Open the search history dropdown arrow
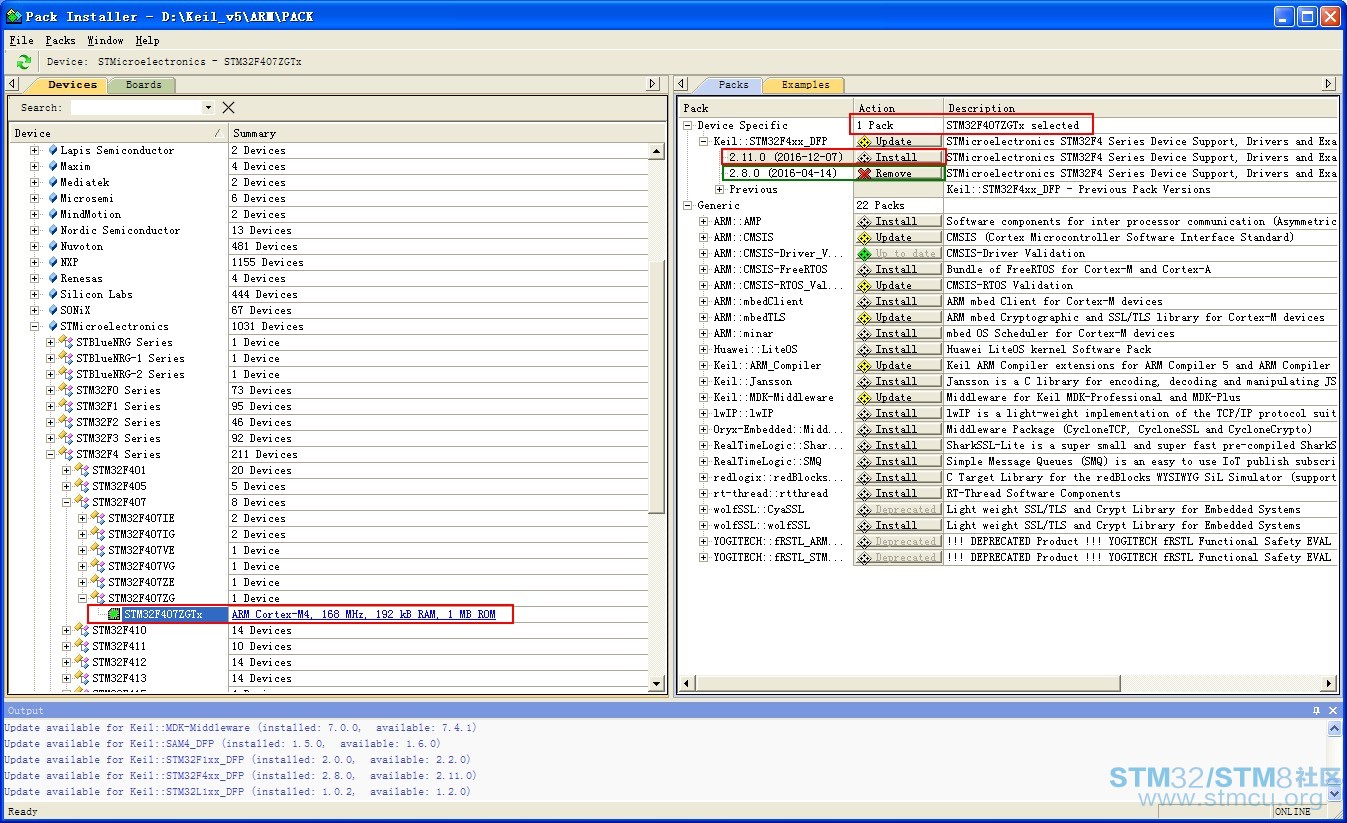 coord(208,107)
